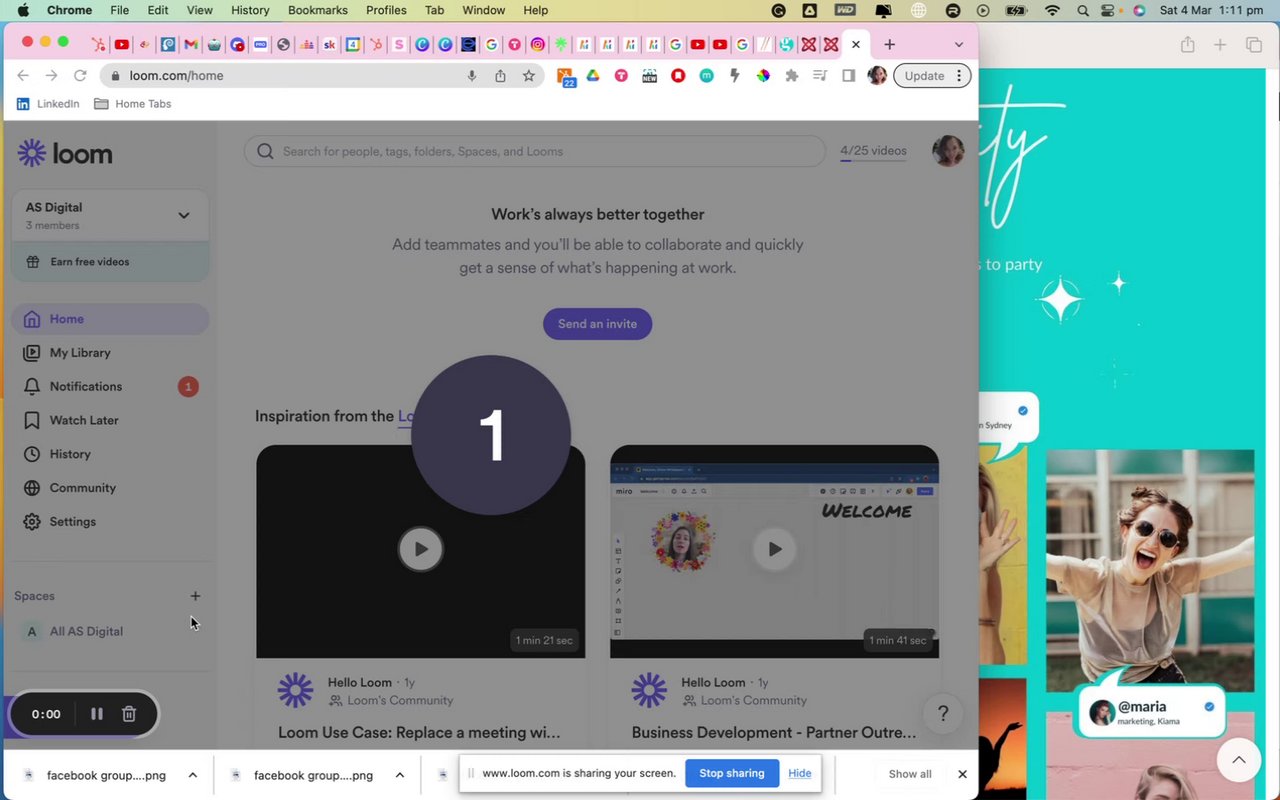Open the Bookmarks menu
Viewport: 1280px width, 800px height.
coord(318,10)
